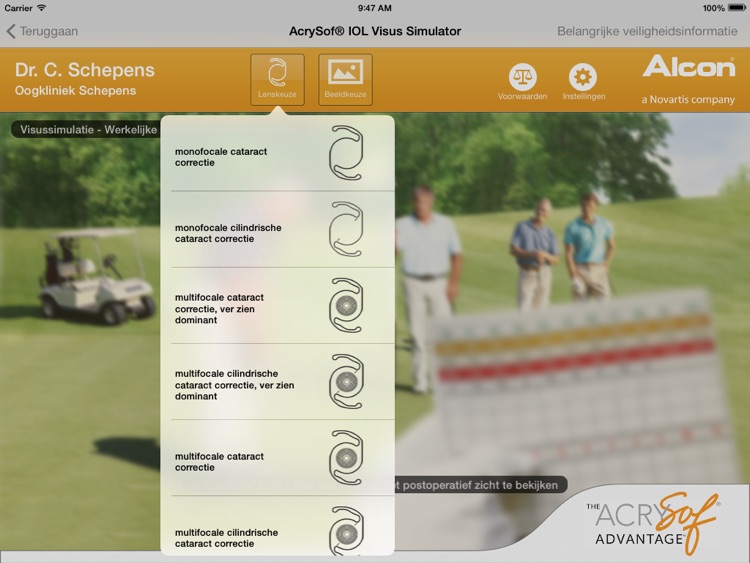Open Instellingen gear icon
The image size is (750, 563).
pyautogui.click(x=584, y=82)
